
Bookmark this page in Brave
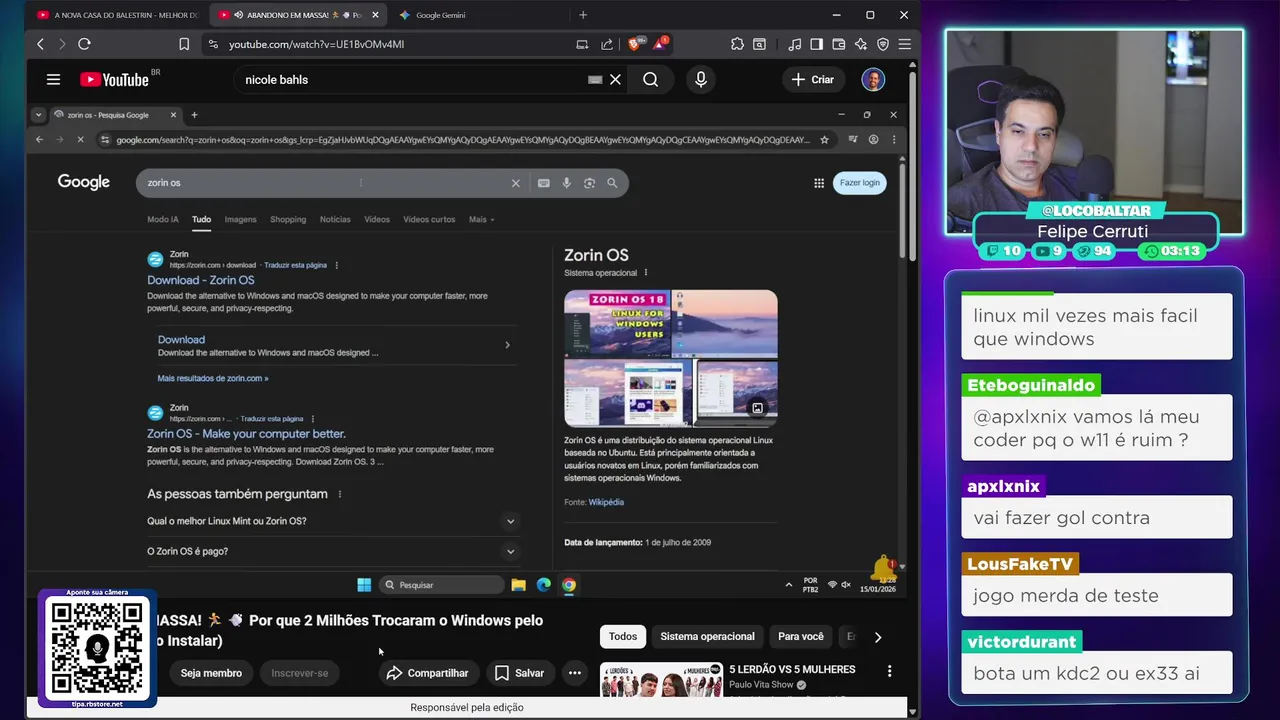click(184, 44)
